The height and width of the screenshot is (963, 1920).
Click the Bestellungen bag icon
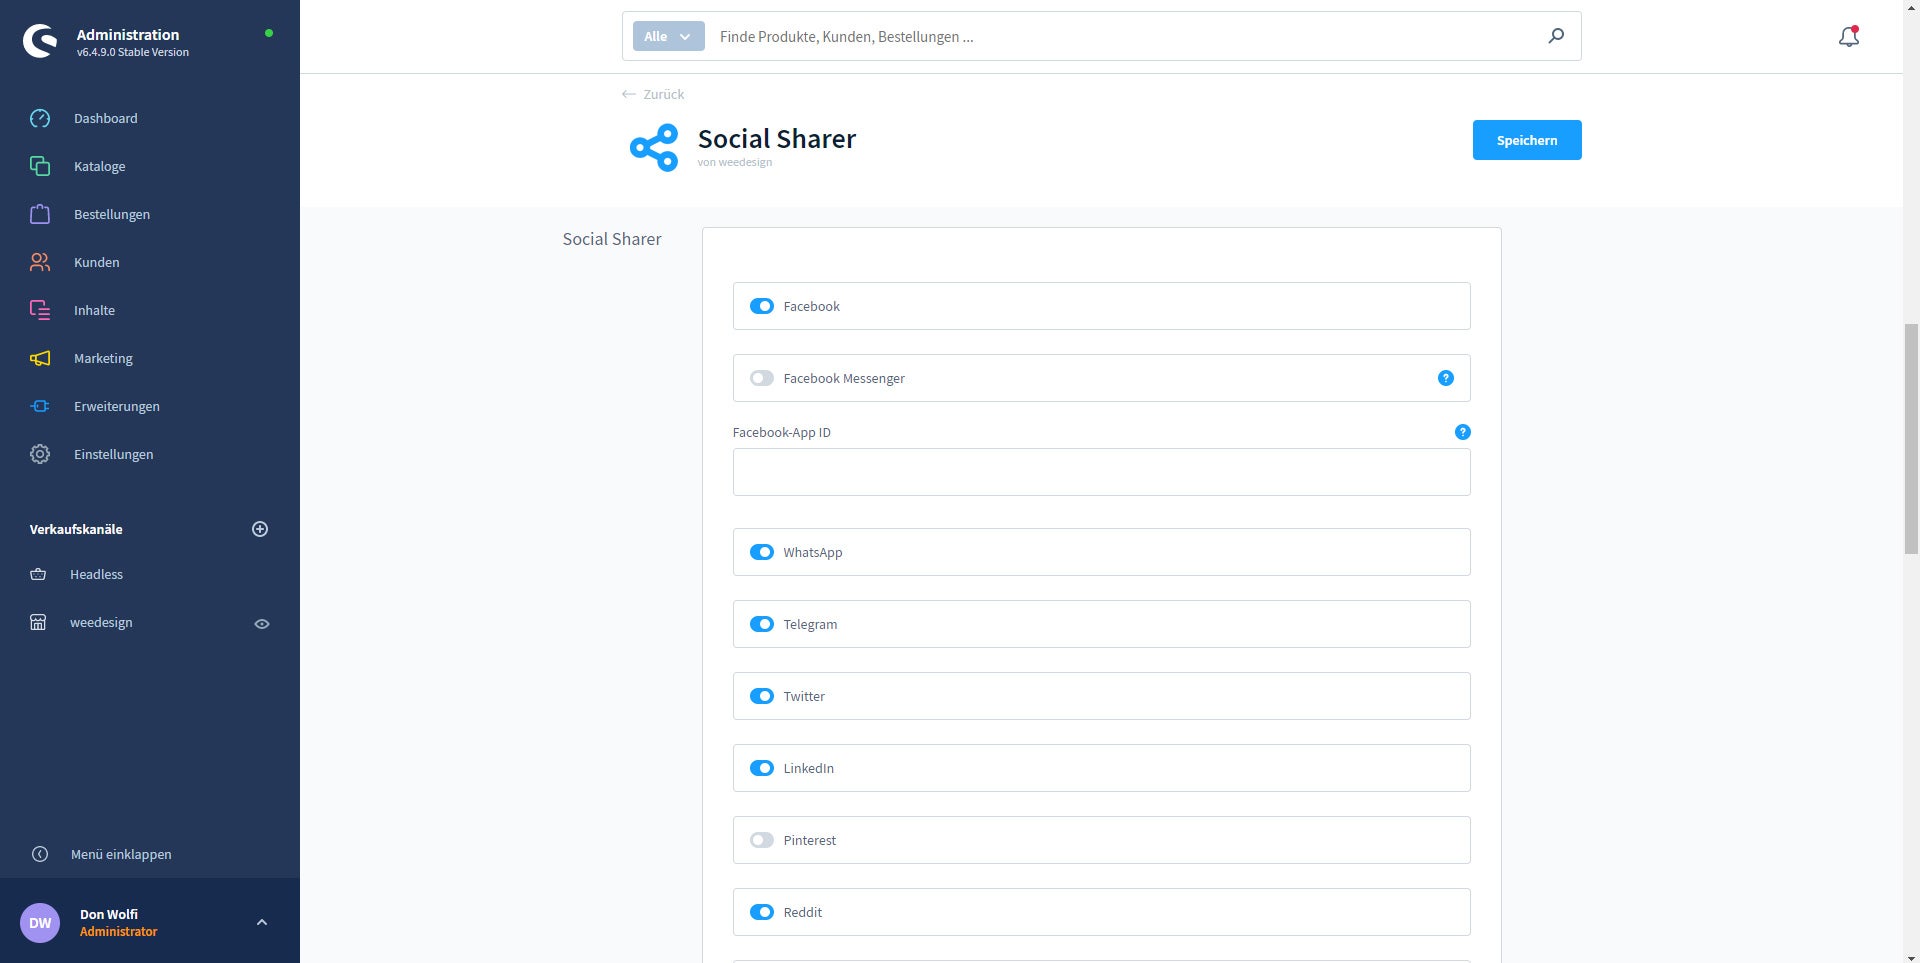point(40,214)
